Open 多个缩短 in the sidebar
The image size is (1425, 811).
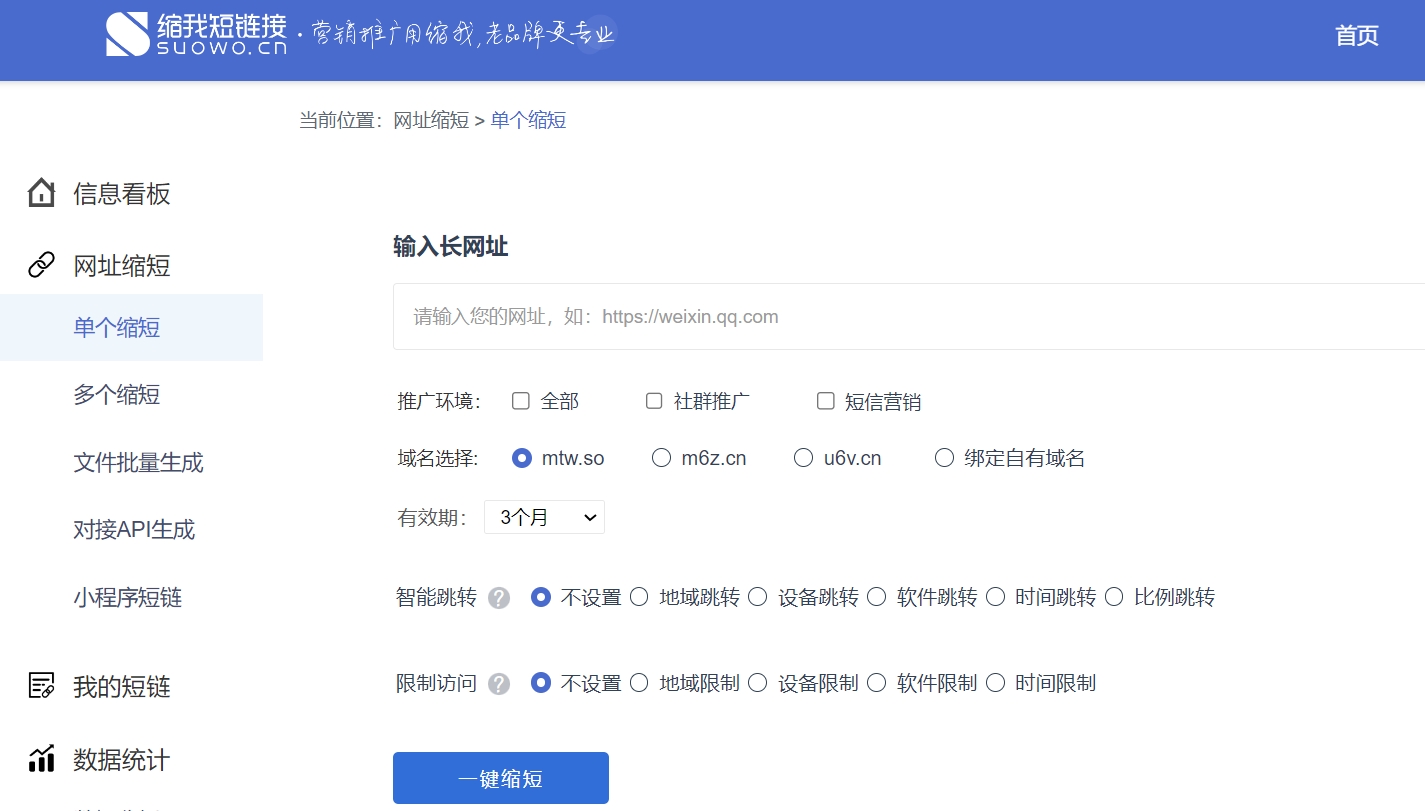(116, 395)
